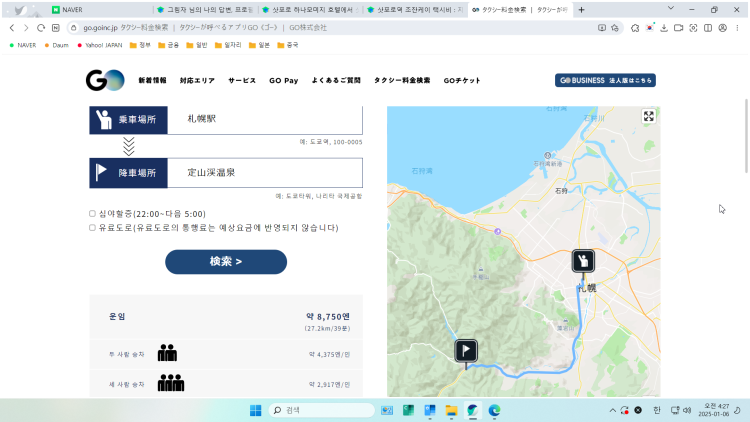Go forward to the next page
The image size is (750, 422).
coord(26,28)
